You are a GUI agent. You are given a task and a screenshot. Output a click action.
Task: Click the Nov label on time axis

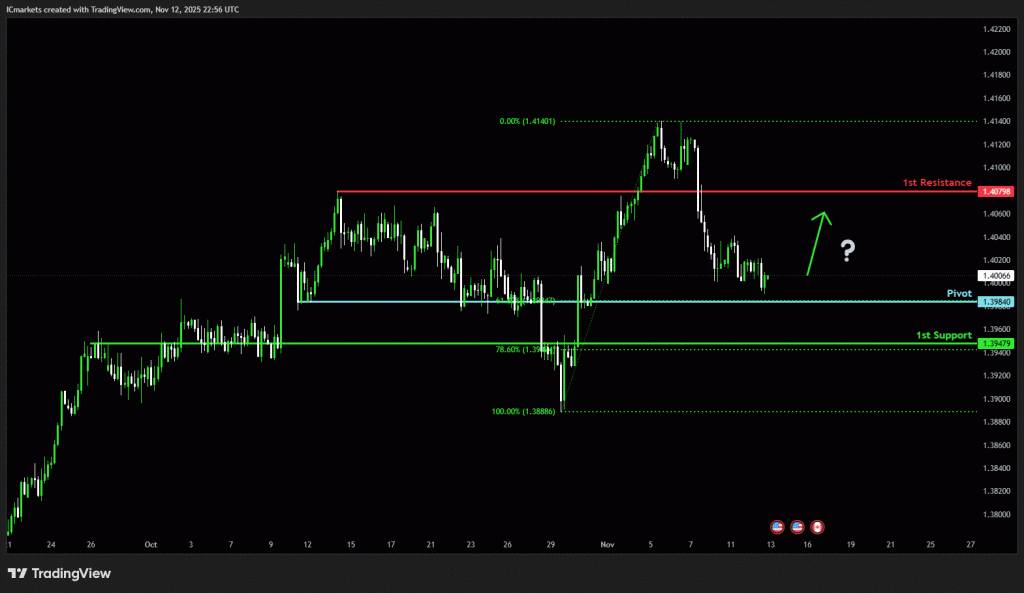[x=607, y=545]
